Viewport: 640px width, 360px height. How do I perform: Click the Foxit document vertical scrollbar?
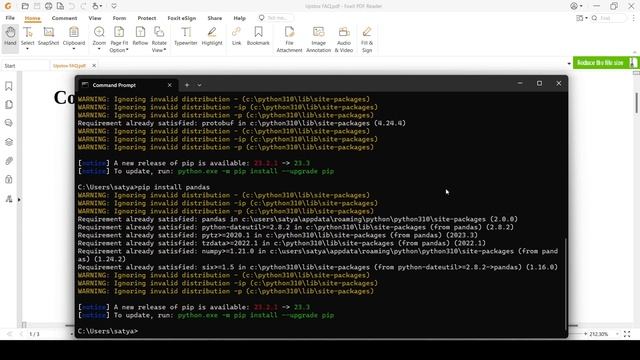coord(636,103)
